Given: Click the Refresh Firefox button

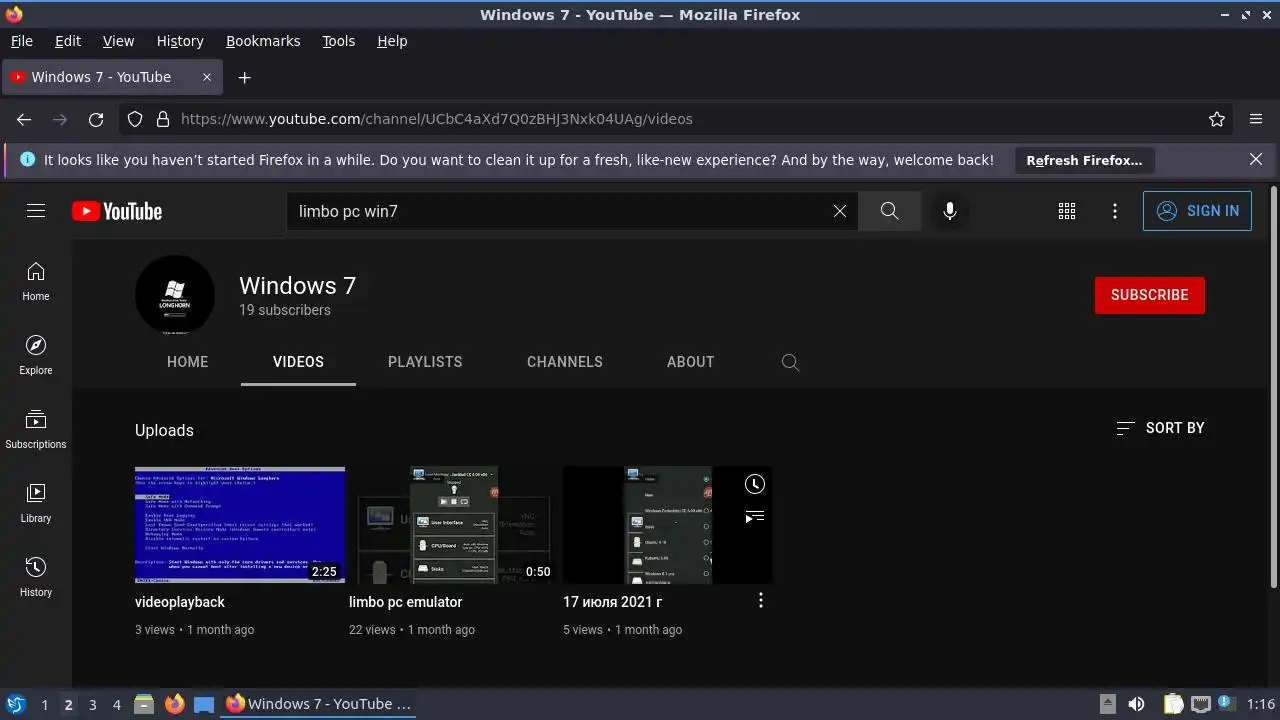Looking at the screenshot, I should point(1084,160).
